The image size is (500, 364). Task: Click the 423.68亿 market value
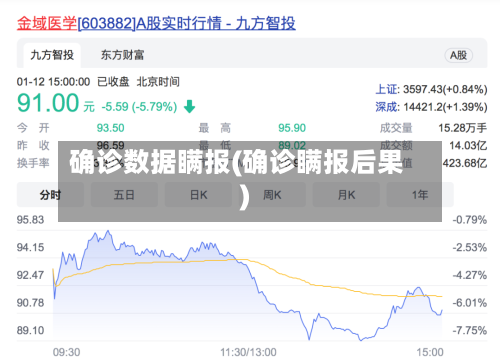(x=465, y=163)
